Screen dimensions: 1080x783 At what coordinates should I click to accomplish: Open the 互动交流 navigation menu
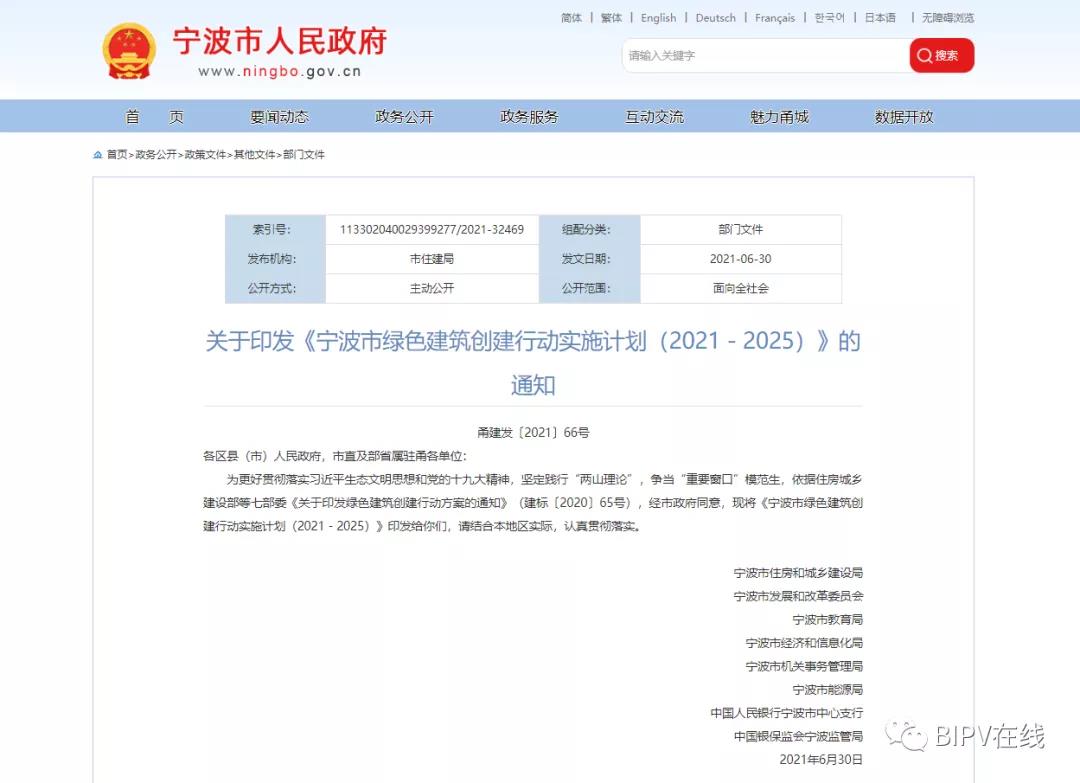654,117
